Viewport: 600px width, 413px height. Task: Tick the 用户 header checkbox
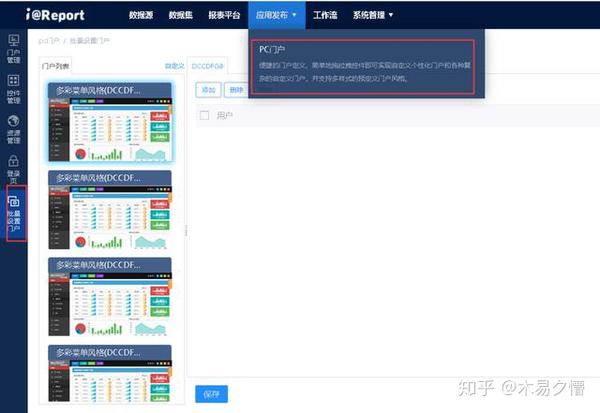pos(204,115)
